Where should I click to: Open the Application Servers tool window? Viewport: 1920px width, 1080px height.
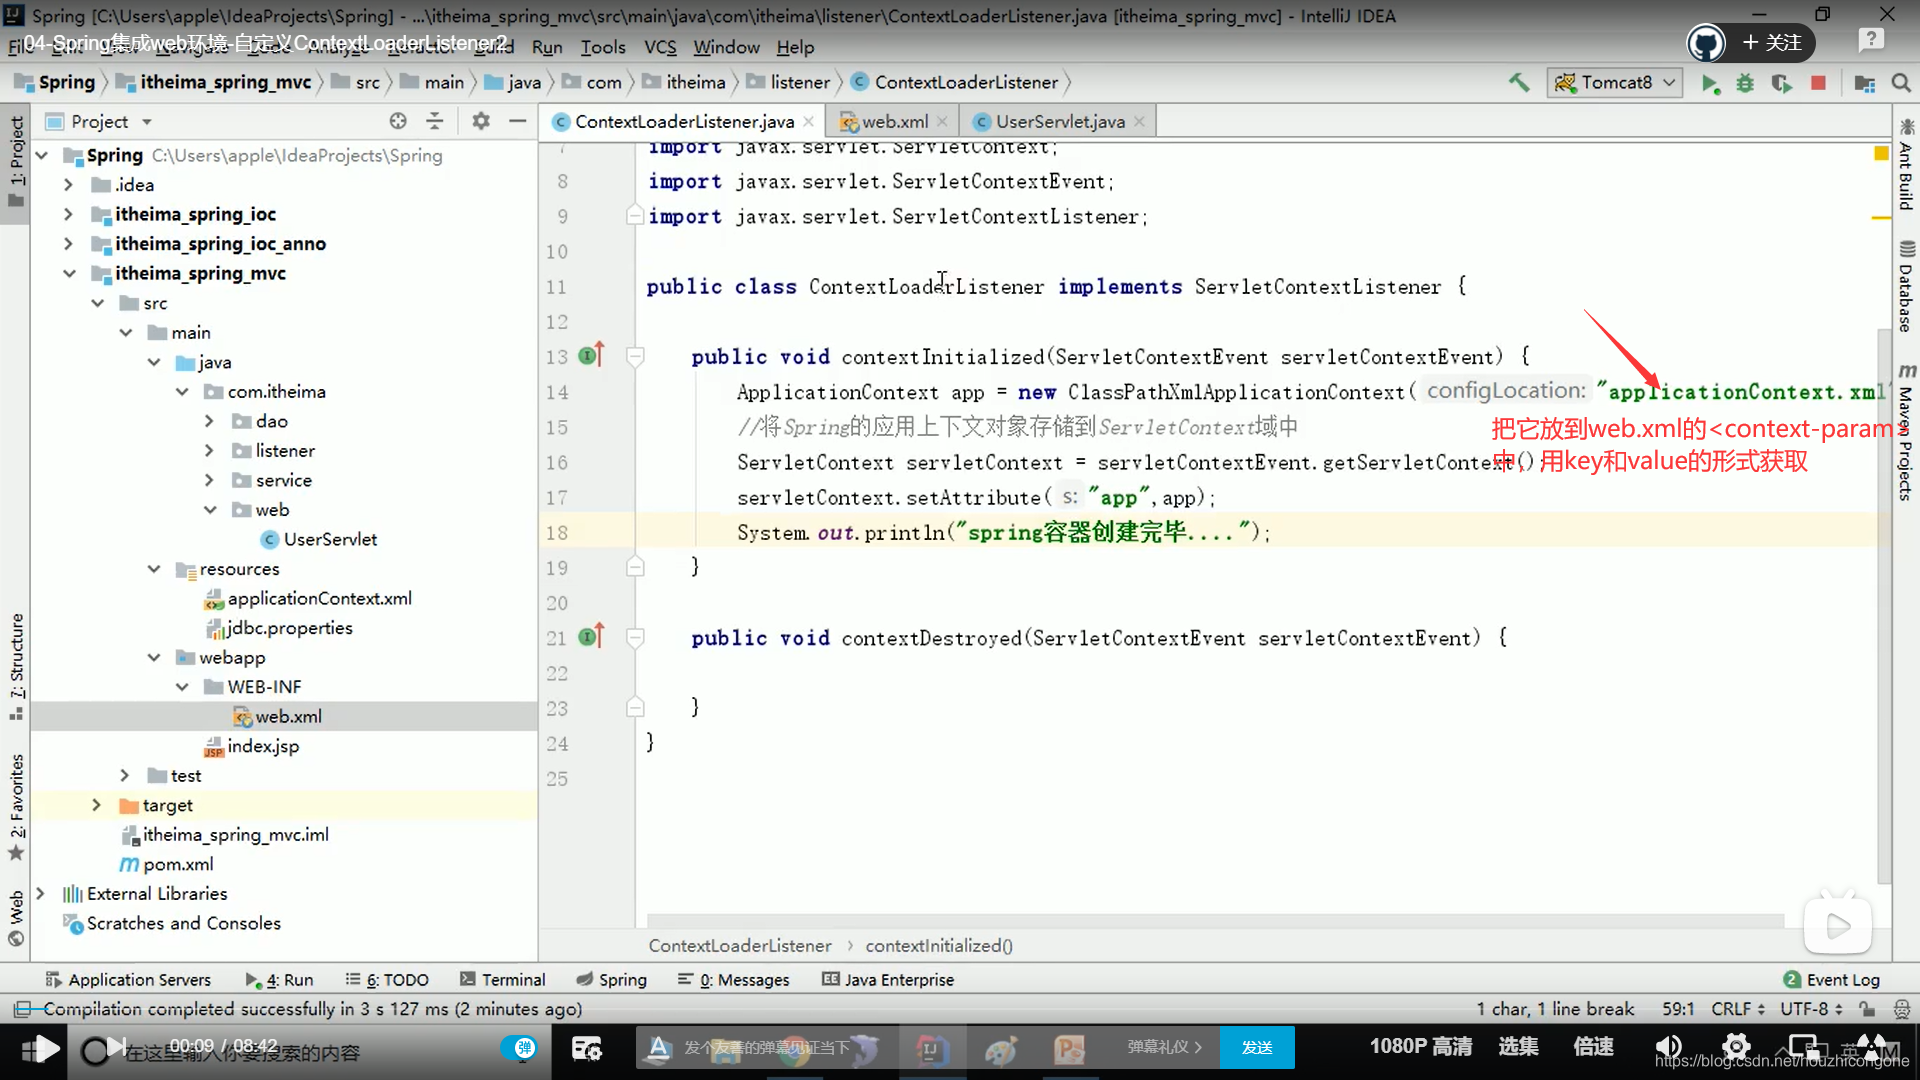[x=128, y=980]
